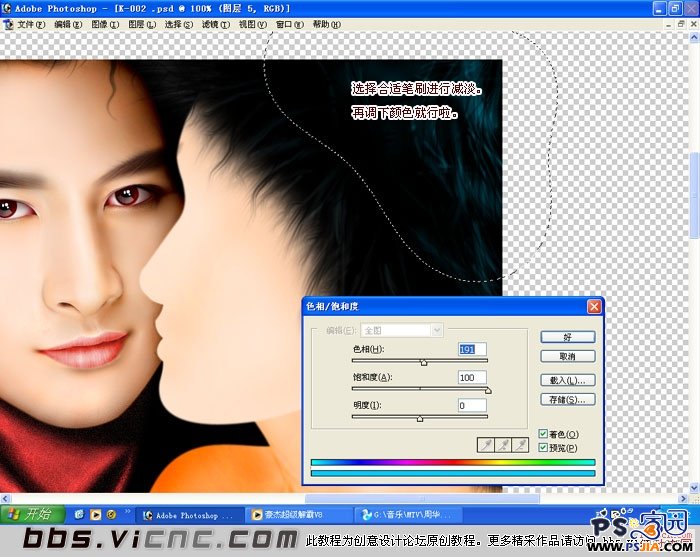Click the 载入(L)... load button

tap(567, 380)
